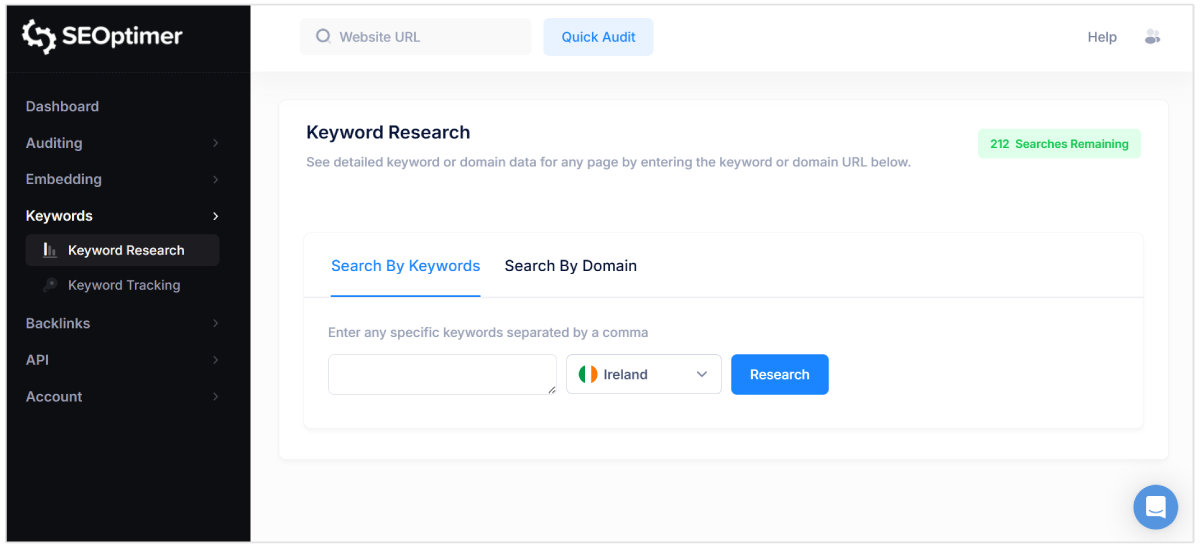Click the Ireland flag icon
The width and height of the screenshot is (1200, 547).
[588, 374]
